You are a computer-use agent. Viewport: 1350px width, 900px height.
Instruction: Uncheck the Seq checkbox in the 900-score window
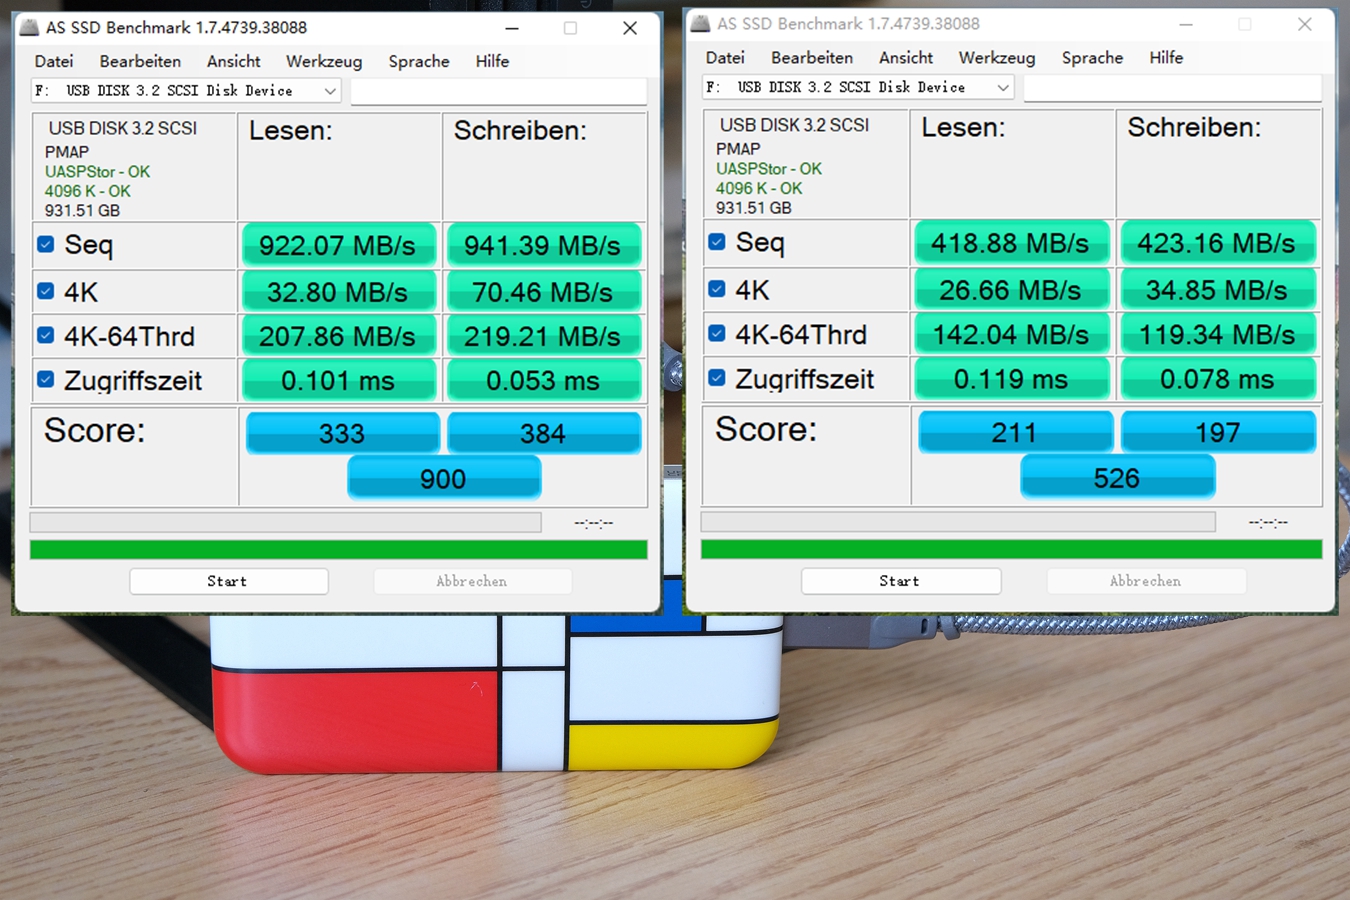[46, 244]
